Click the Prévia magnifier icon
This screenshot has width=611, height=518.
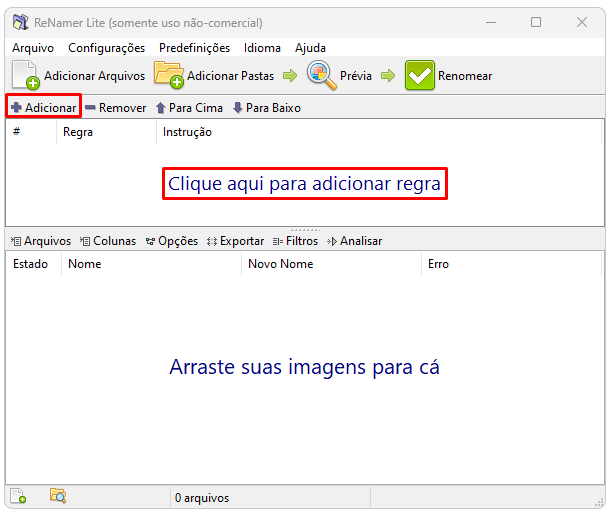(x=321, y=75)
